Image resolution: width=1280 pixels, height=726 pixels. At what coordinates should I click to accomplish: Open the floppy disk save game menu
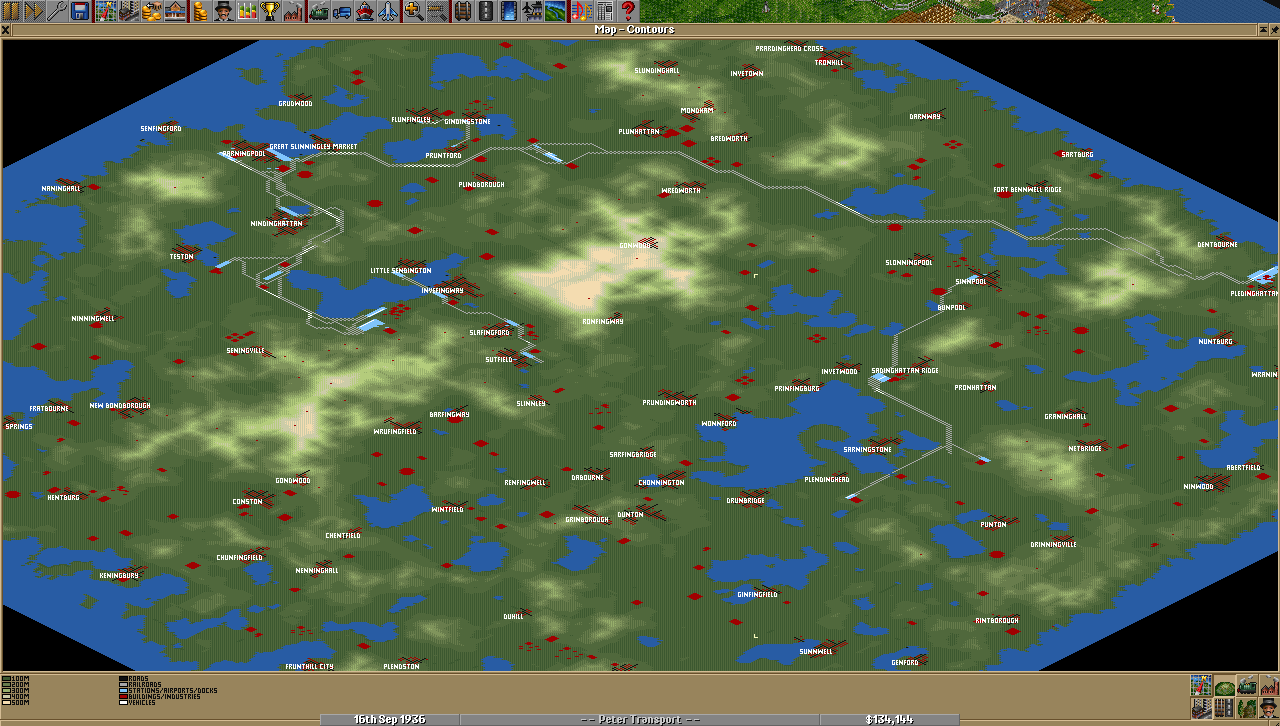pos(79,11)
